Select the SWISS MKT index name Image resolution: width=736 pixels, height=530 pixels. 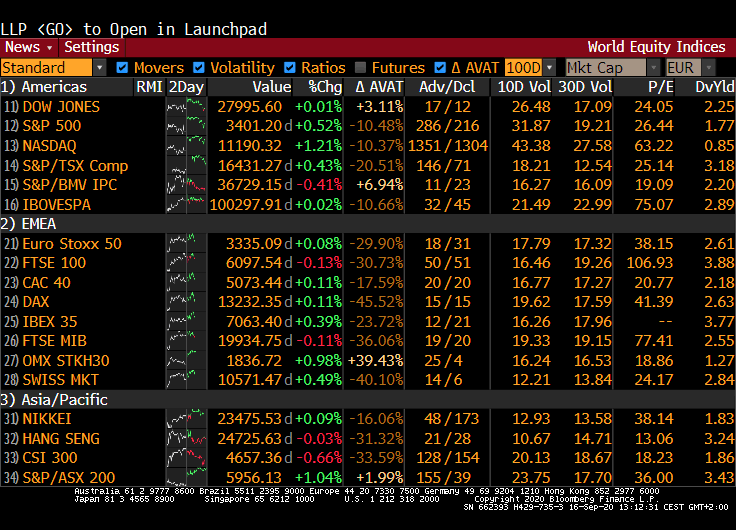pos(61,379)
